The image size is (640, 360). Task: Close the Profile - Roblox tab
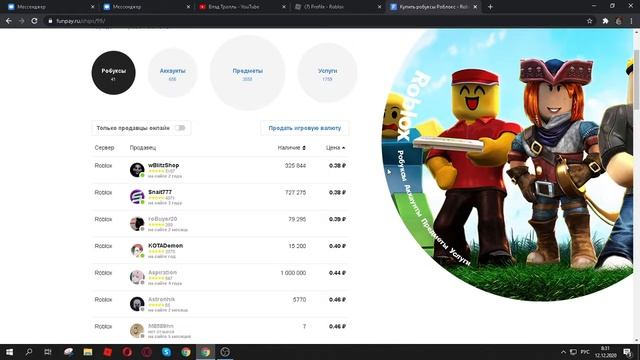click(379, 7)
